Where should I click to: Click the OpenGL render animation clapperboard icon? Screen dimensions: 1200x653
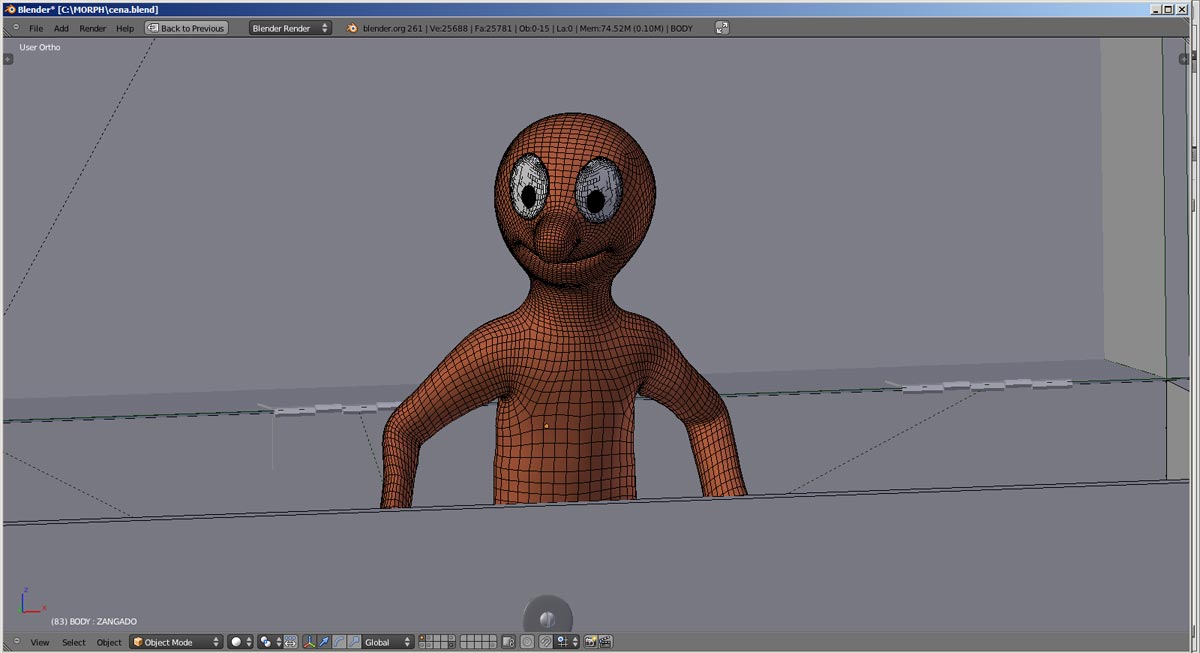tap(605, 641)
